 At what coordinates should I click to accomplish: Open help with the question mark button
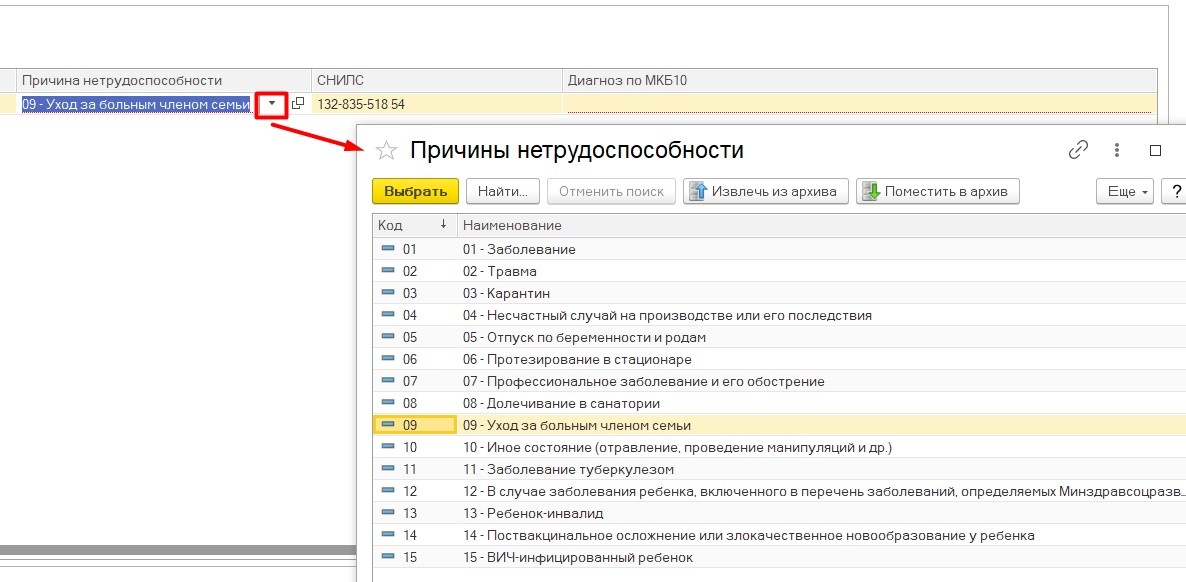pyautogui.click(x=1175, y=191)
